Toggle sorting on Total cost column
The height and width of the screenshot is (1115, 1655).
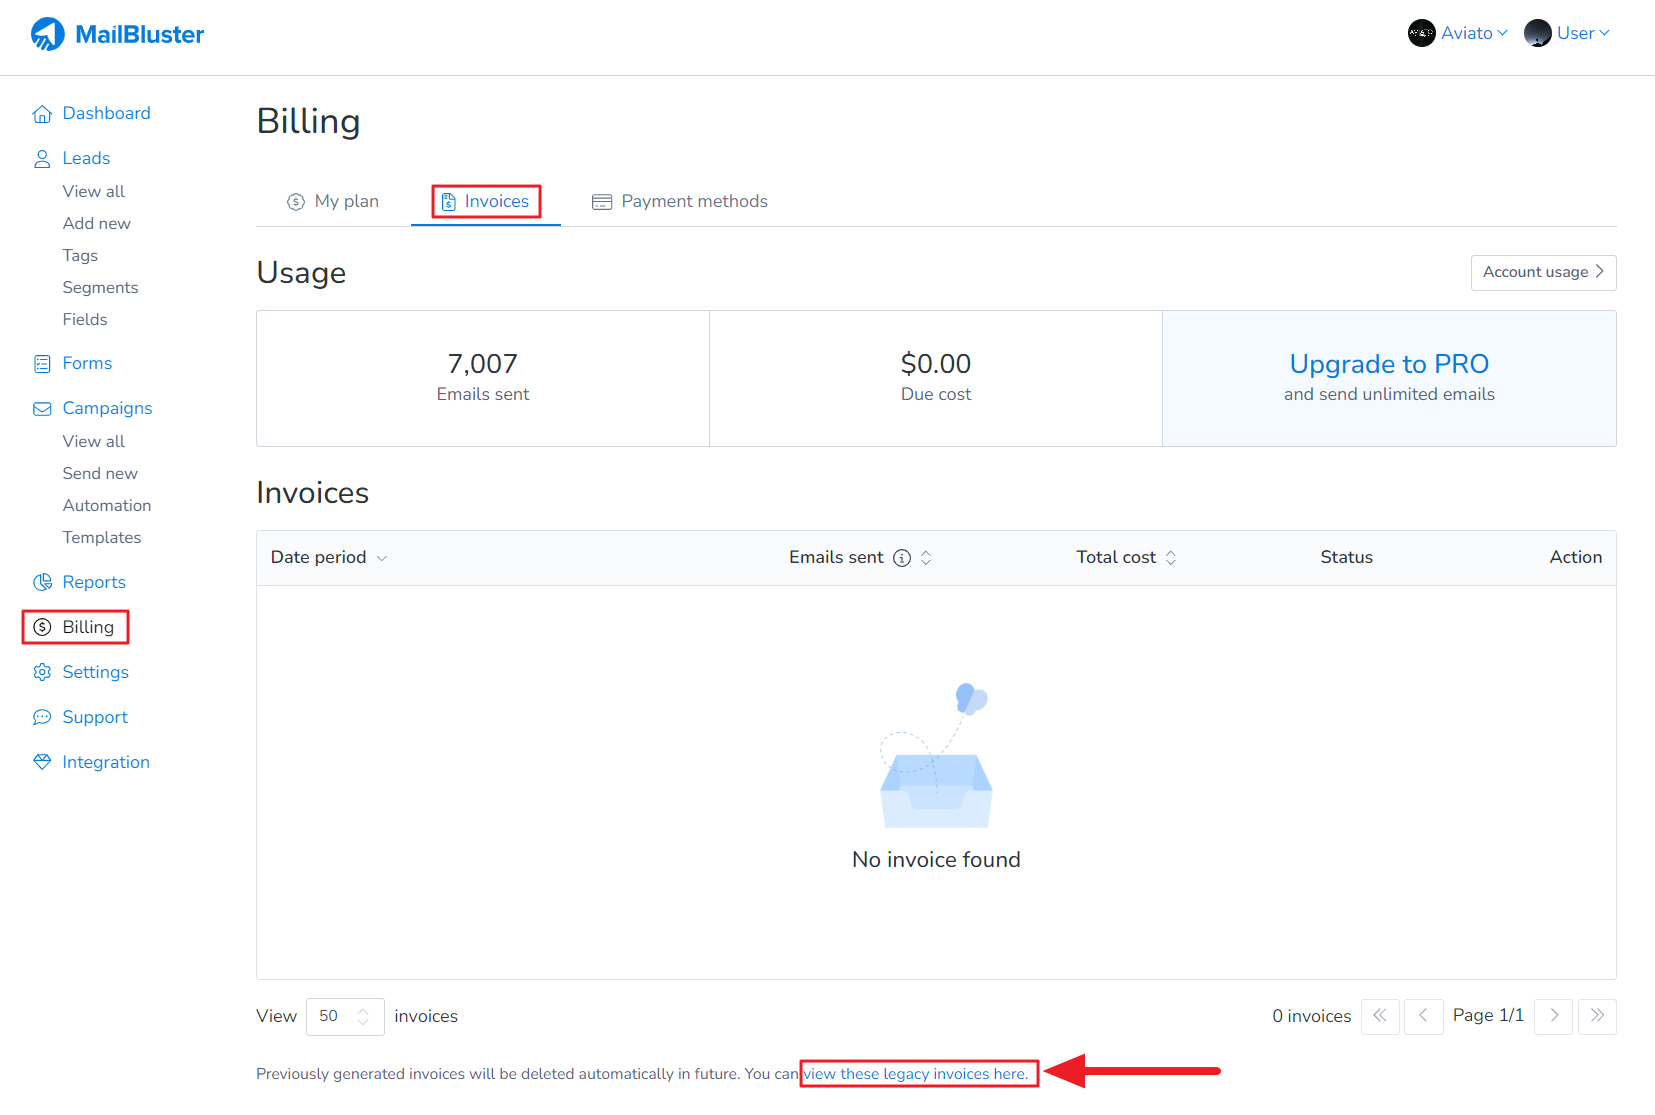1171,558
